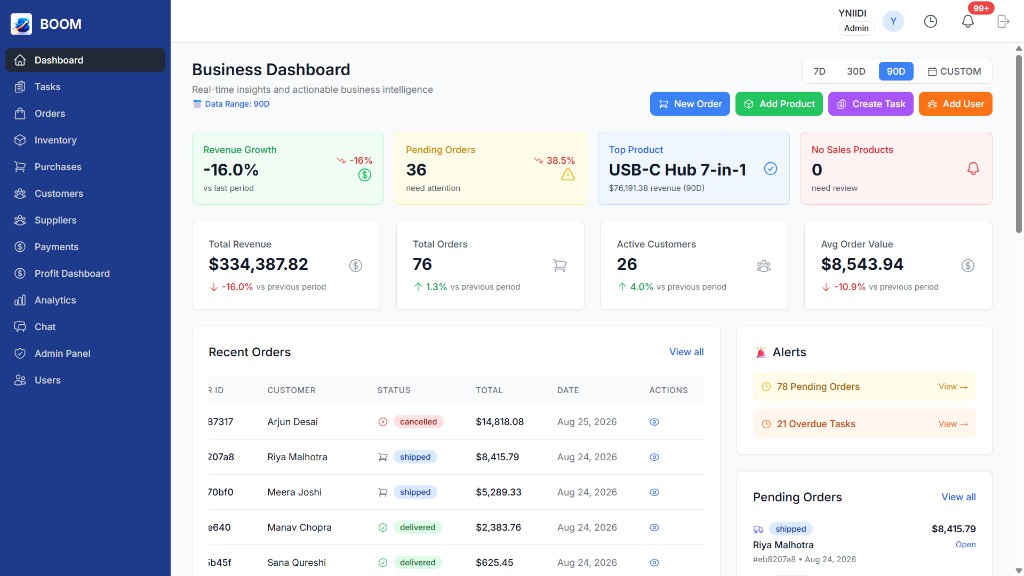The image size is (1024, 576).
Task: Go to Tasks in the sidebar
Action: [85, 87]
